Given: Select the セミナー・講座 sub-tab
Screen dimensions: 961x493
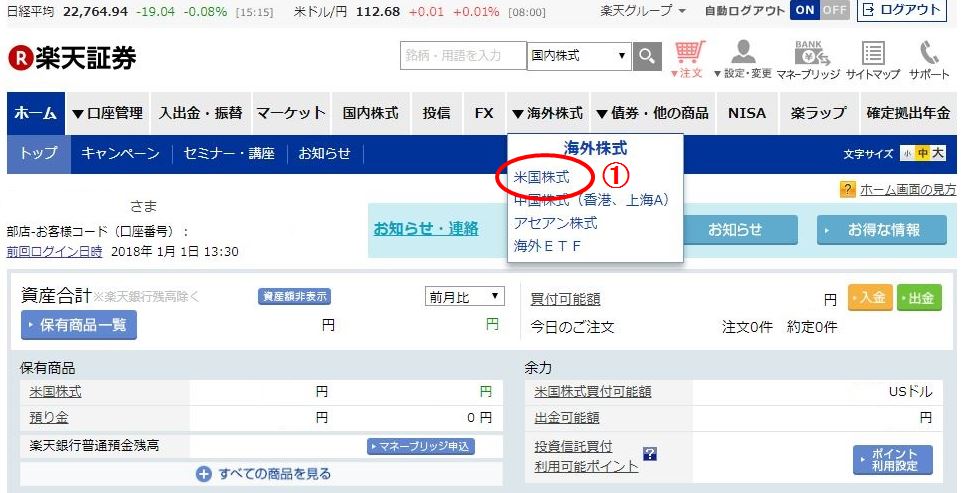Looking at the screenshot, I should pyautogui.click(x=229, y=153).
